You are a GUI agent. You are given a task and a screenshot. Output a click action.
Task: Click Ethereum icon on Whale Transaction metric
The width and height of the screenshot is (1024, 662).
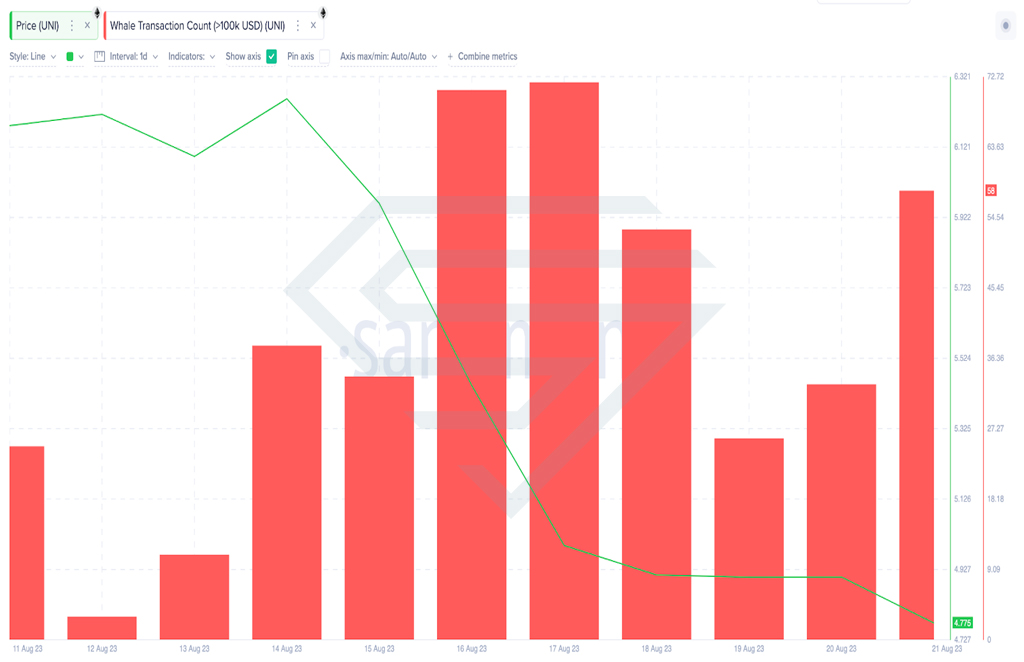(x=323, y=12)
